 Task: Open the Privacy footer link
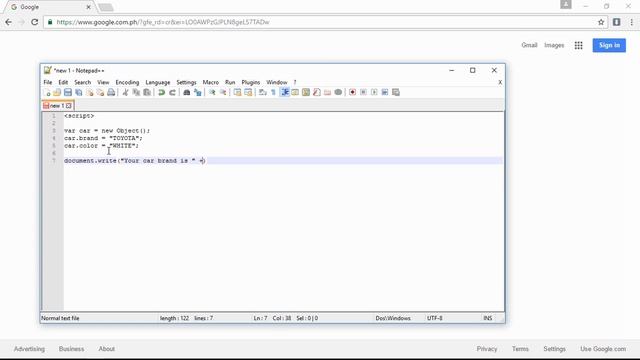click(487, 349)
